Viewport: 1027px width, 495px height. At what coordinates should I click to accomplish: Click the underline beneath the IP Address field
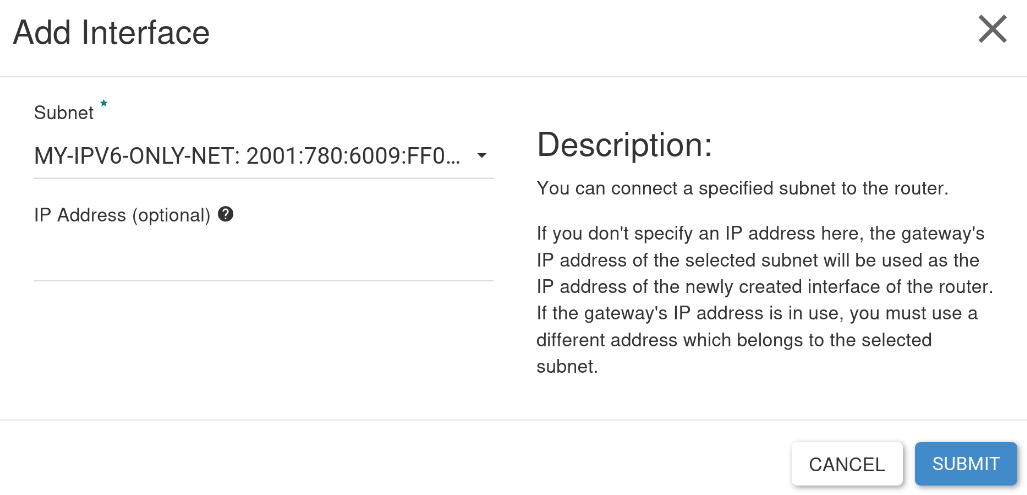click(263, 280)
